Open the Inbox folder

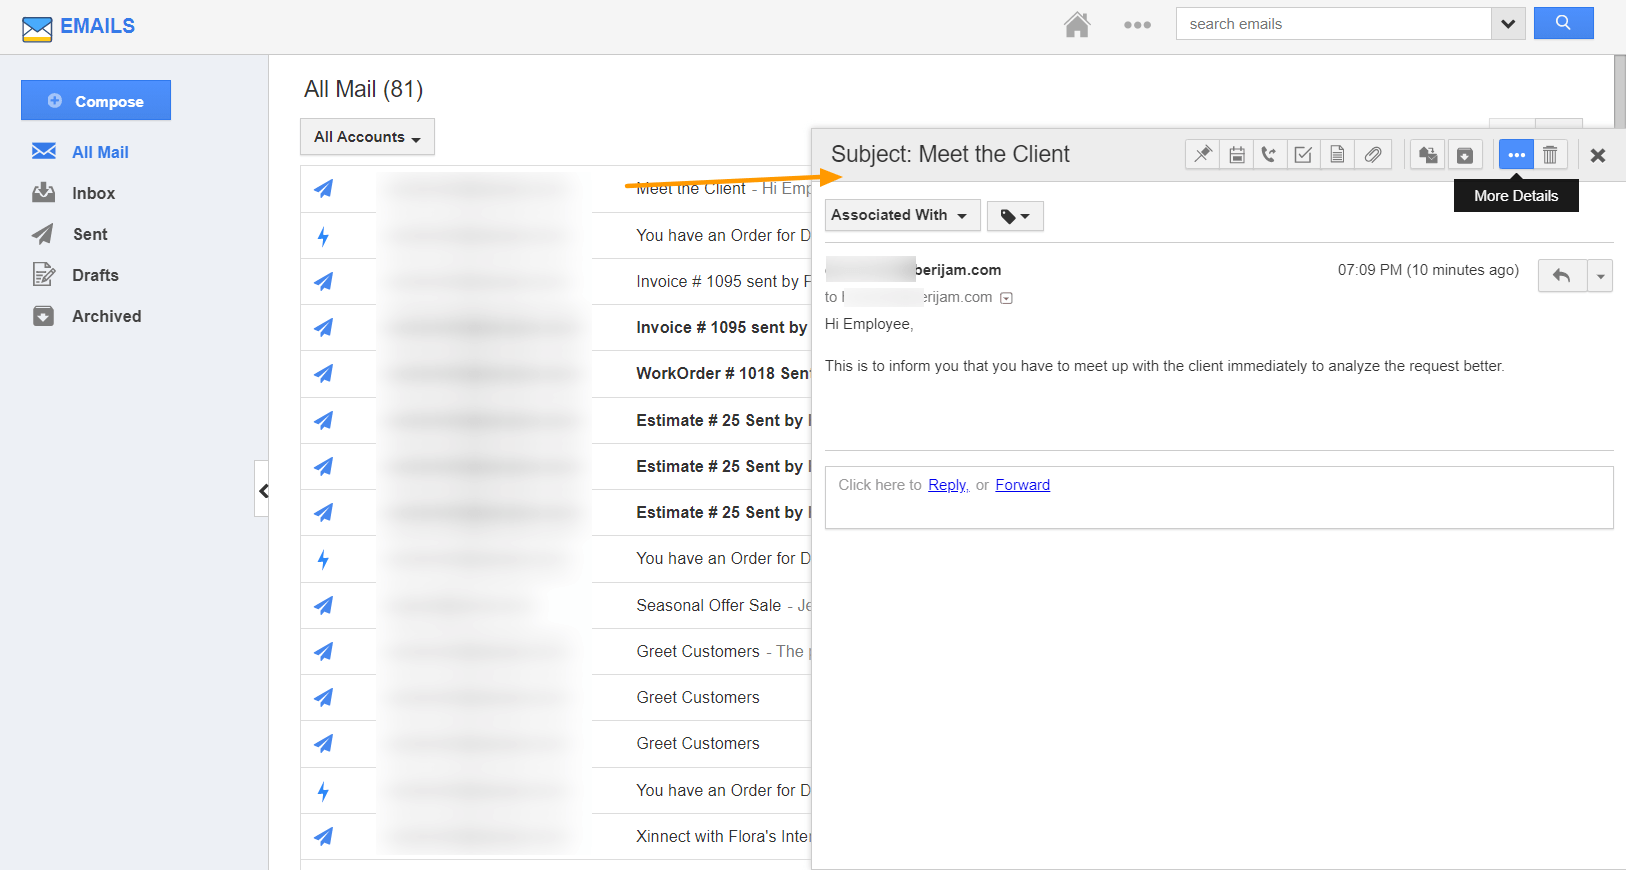point(93,193)
